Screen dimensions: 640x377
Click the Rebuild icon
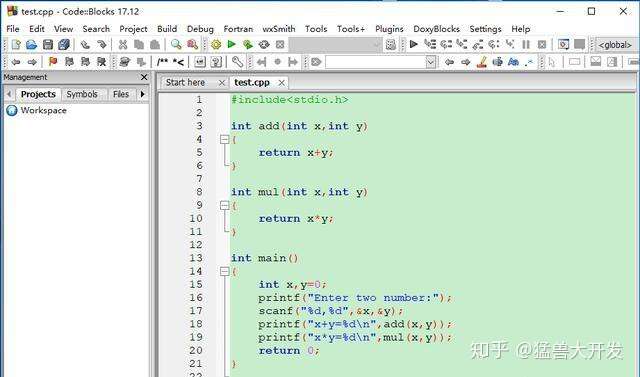pyautogui.click(x=264, y=44)
